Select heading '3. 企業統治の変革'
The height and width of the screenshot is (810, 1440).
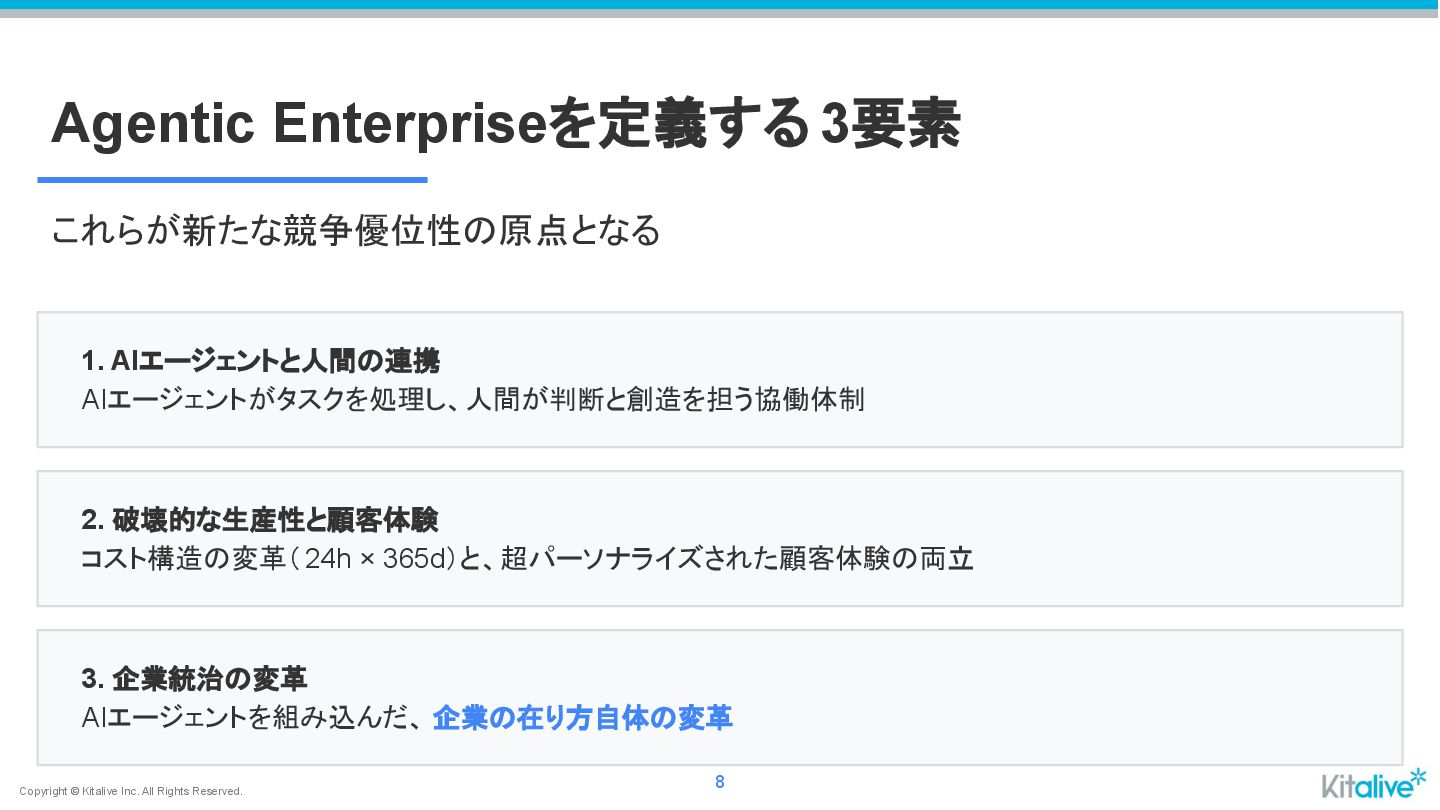[194, 679]
